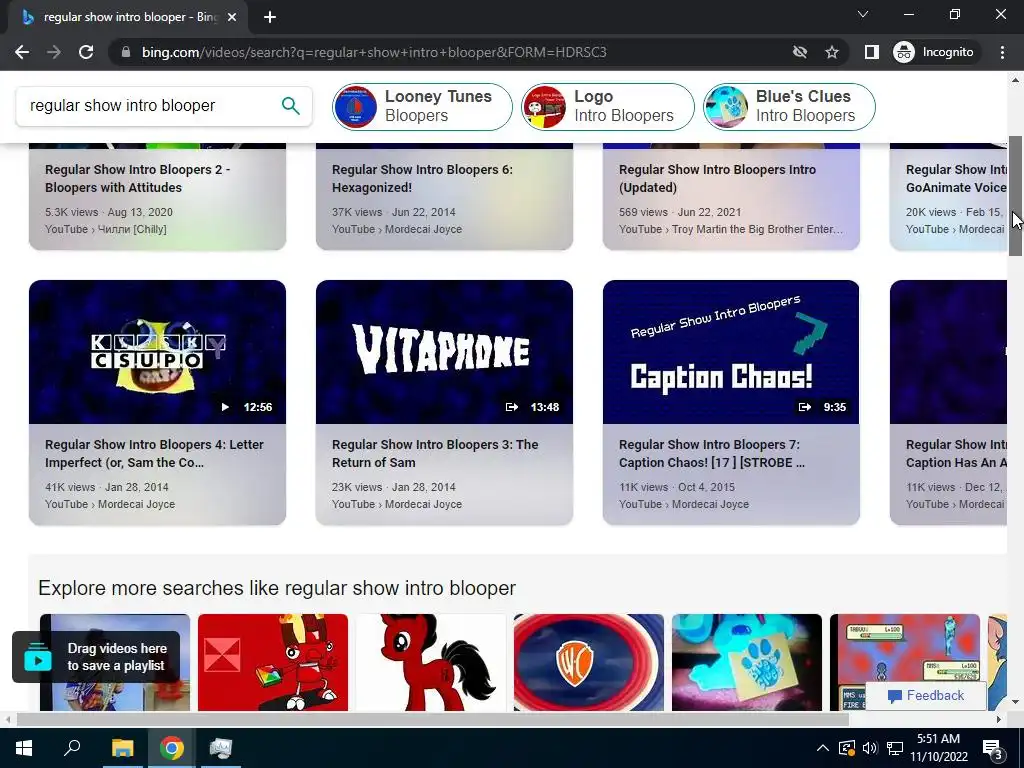The height and width of the screenshot is (768, 1024).
Task: Click the green search magnifier icon
Action: [291, 105]
